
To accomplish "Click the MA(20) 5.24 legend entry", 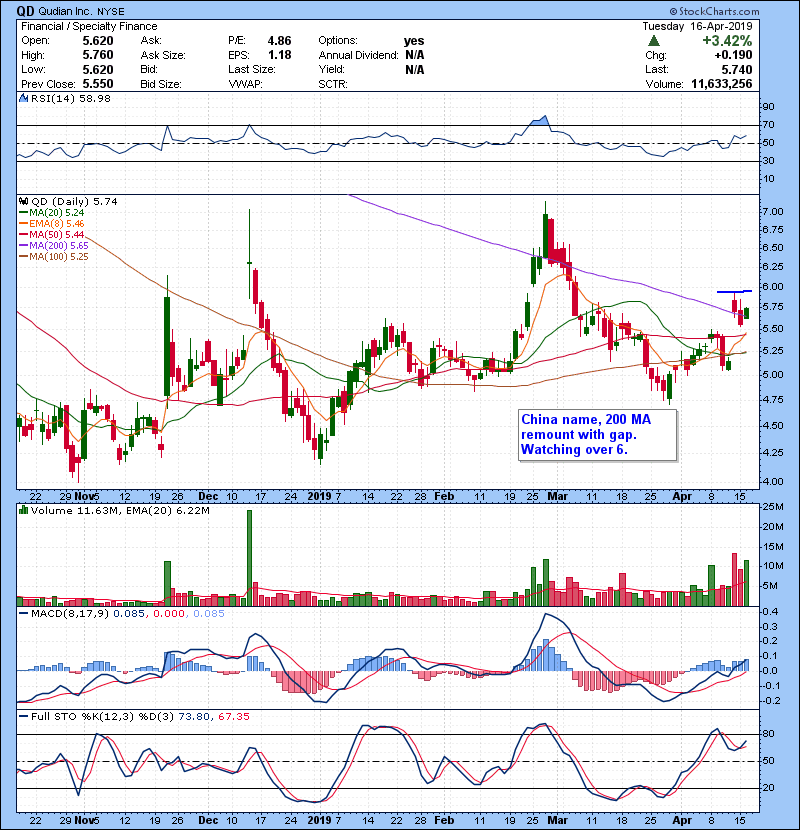I will pos(51,213).
